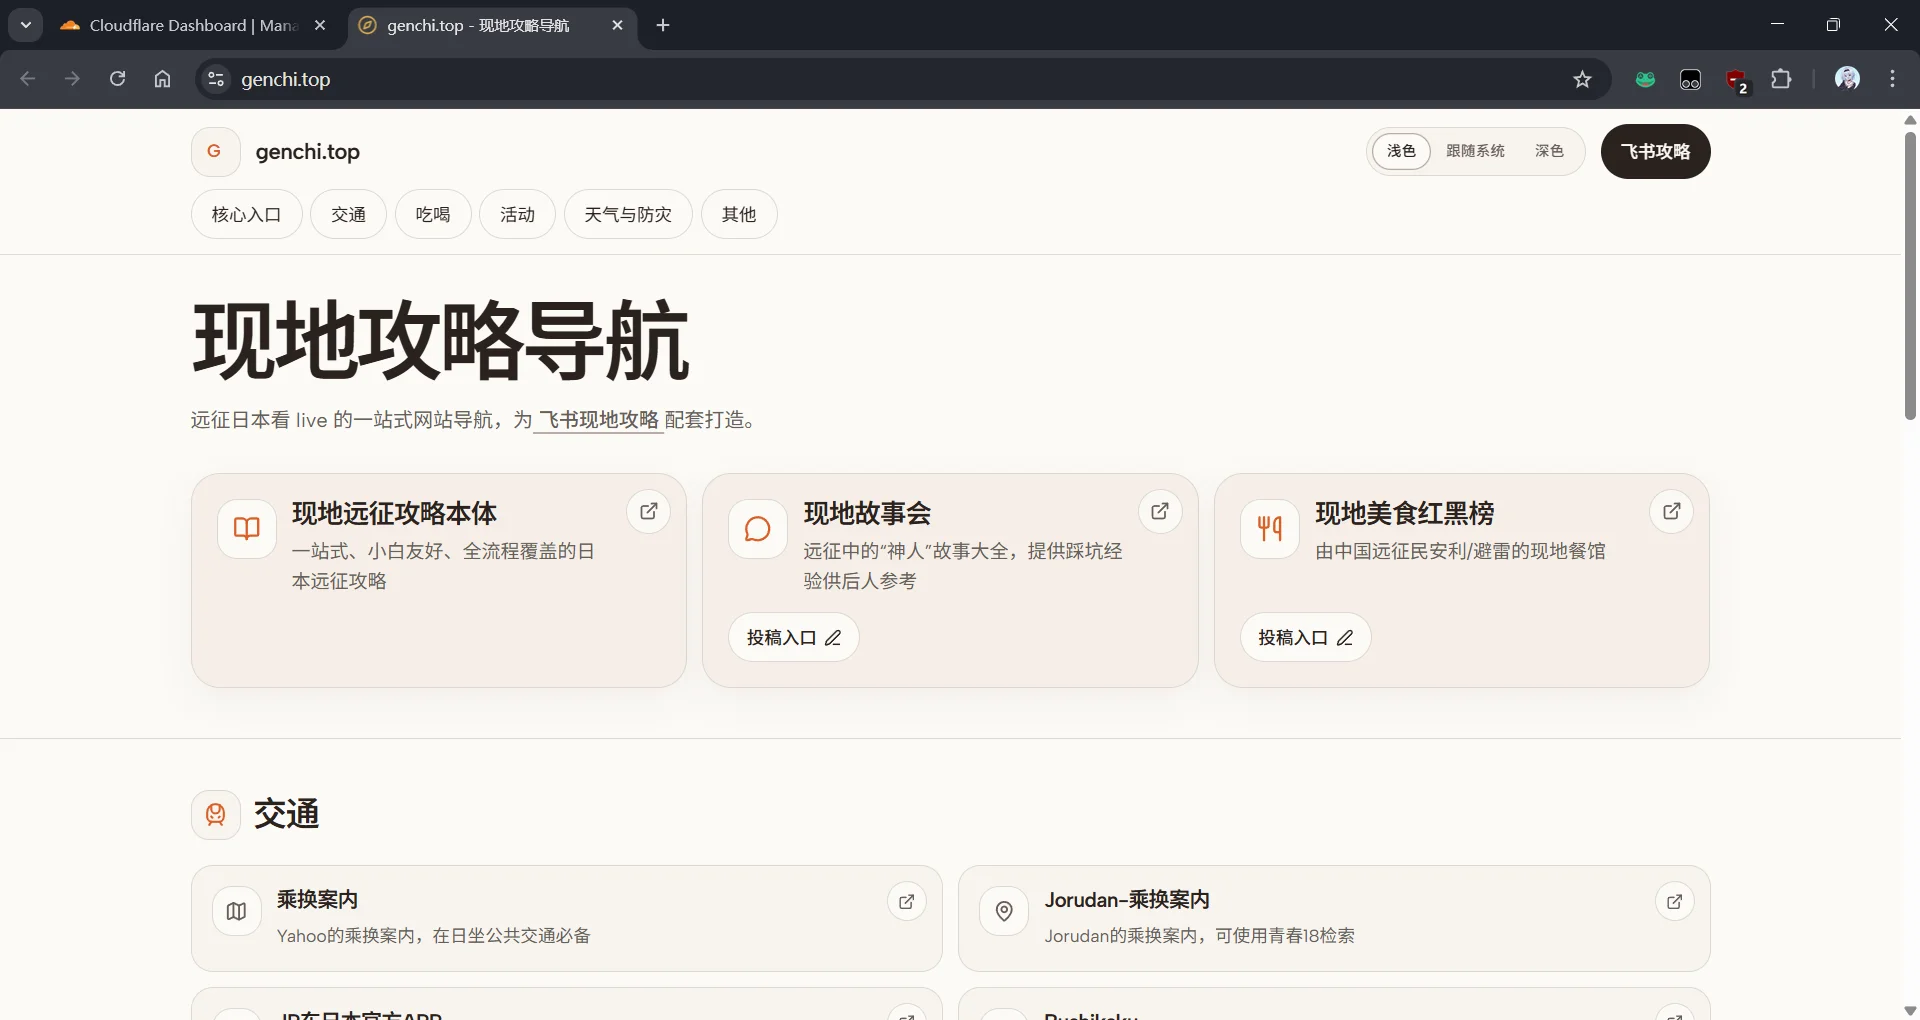Viewport: 1920px width, 1020px height.
Task: Open the red shield ad-blocker extension showing badge 2
Action: point(1738,79)
